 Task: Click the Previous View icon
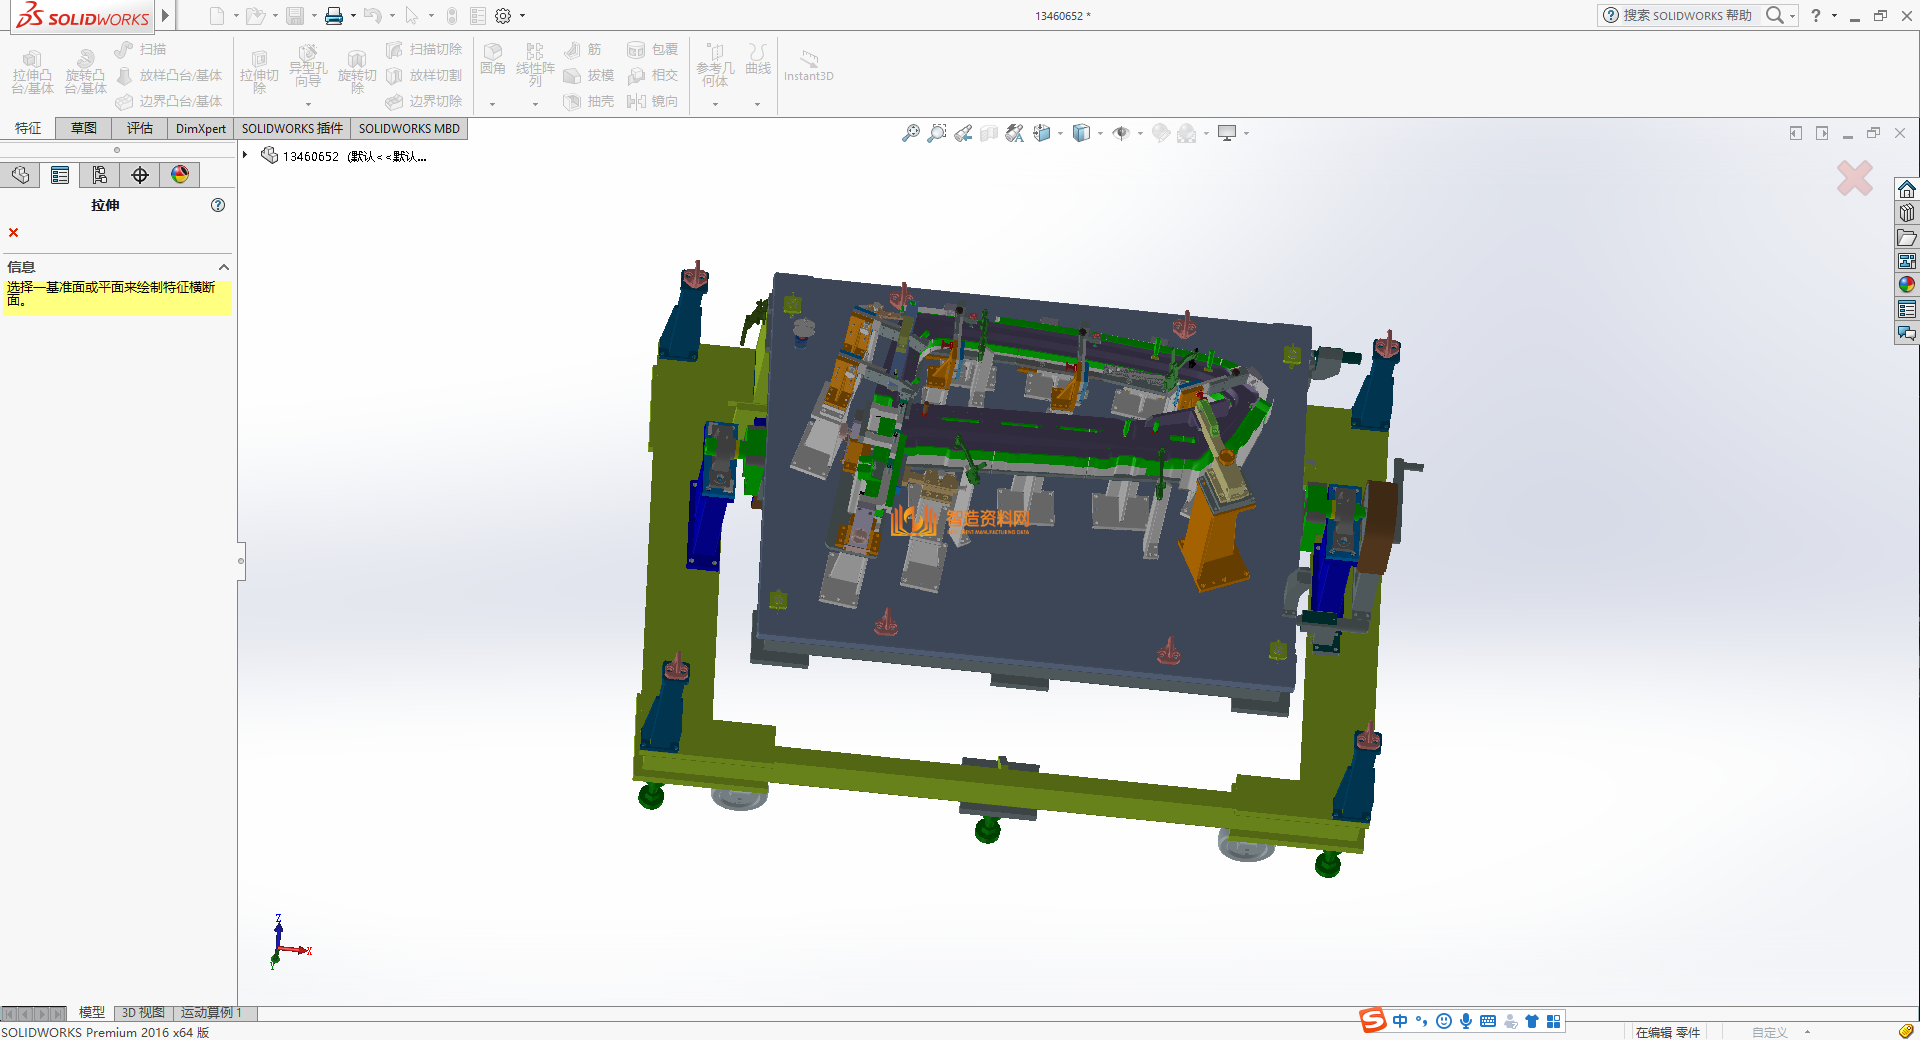(x=963, y=133)
